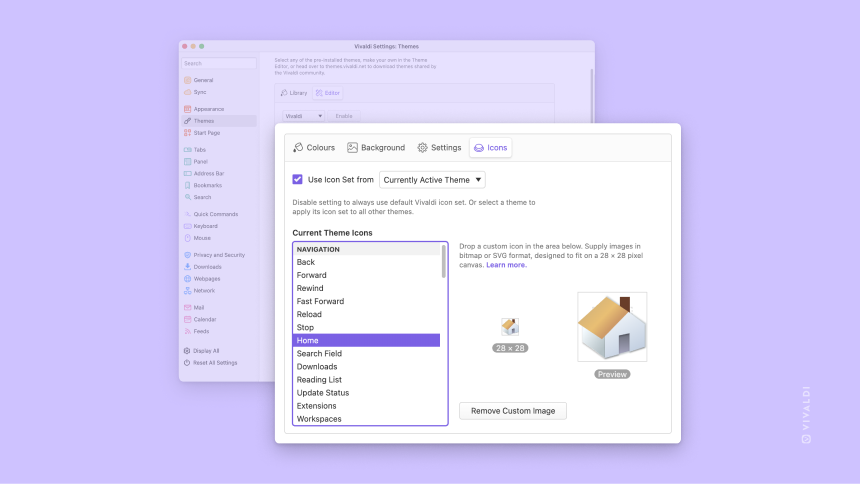
Task: Open the Network icon in sidebar
Action: [188, 291]
